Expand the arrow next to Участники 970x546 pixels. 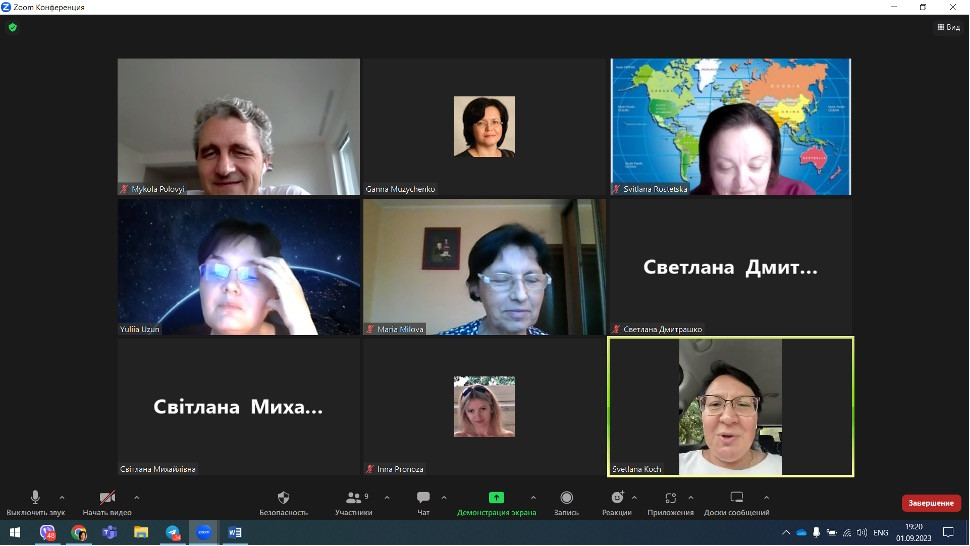[x=387, y=497]
